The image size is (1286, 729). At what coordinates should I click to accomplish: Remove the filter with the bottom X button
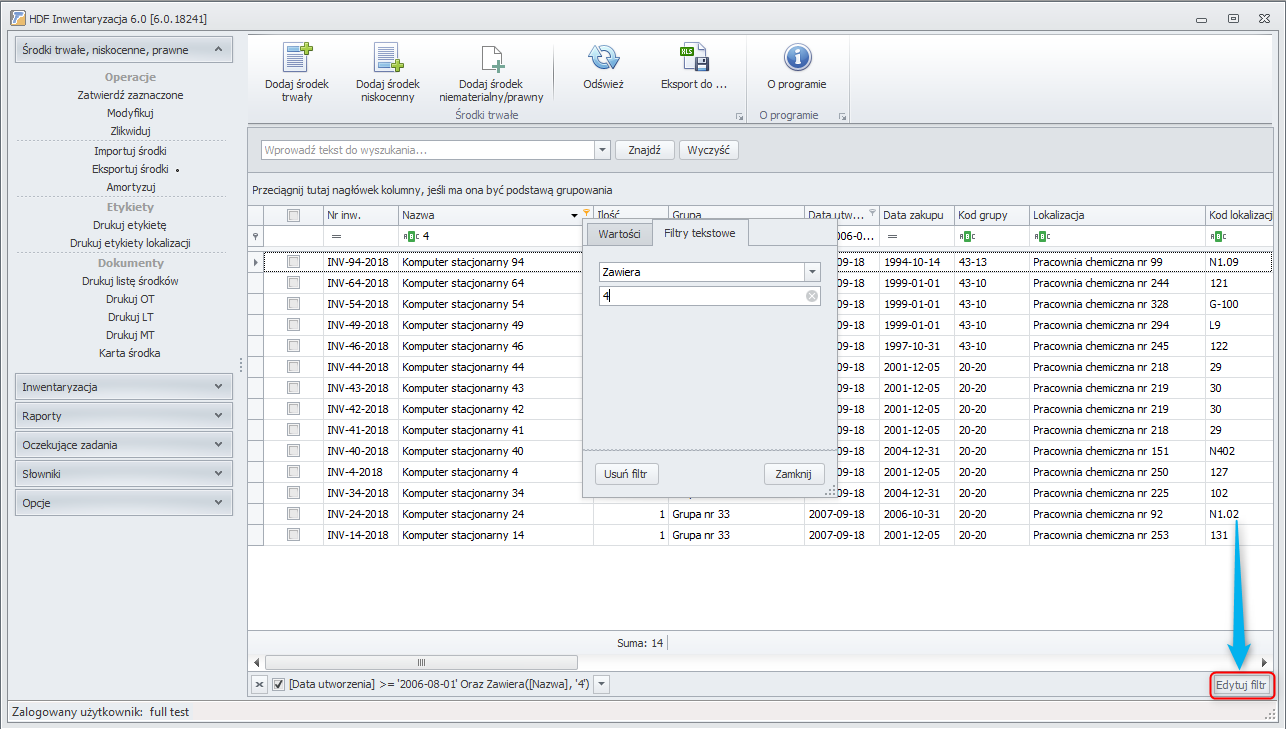(259, 684)
